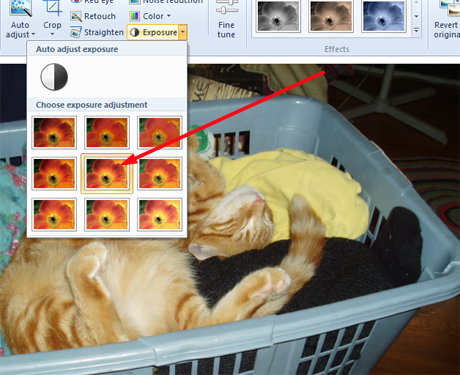Viewport: 460px width, 375px height.
Task: Expand the full Effects gallery
Action: (x=416, y=31)
